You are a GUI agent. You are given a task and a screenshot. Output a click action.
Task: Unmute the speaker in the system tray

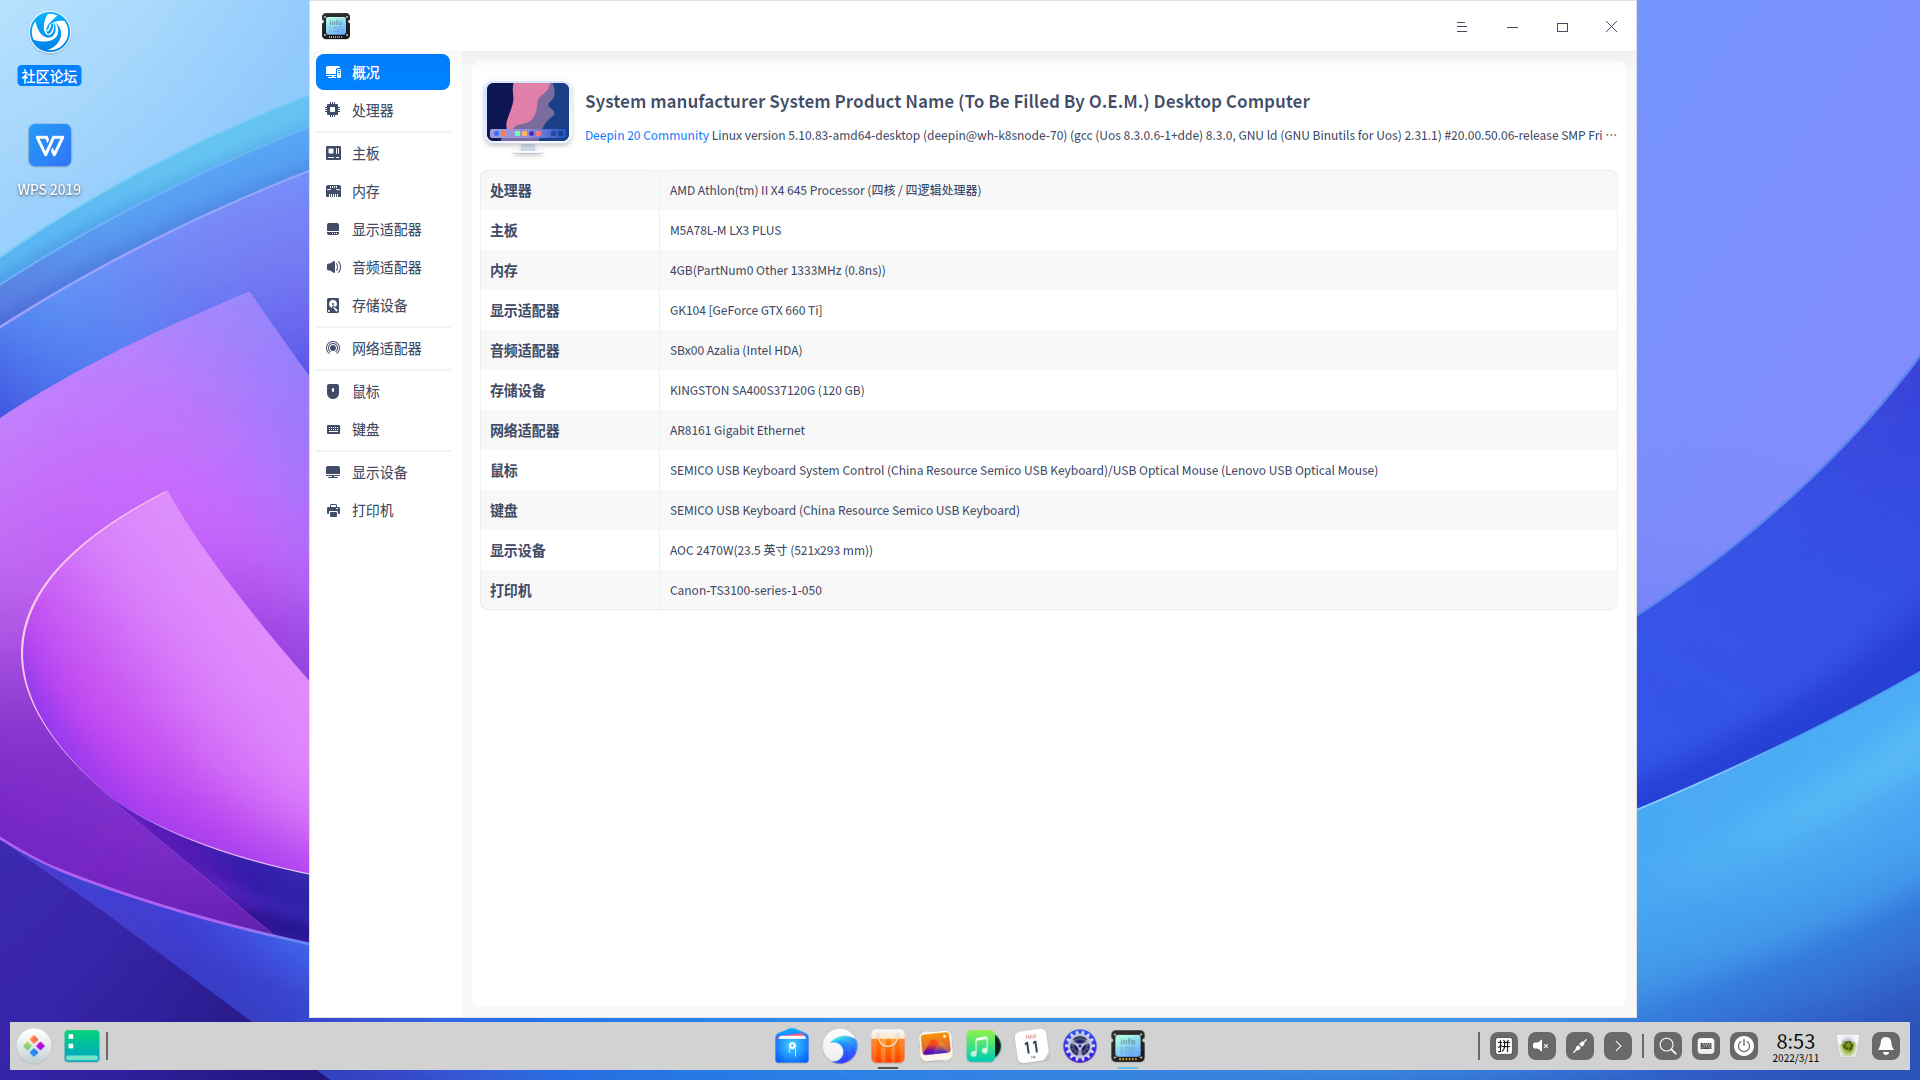(1540, 1046)
